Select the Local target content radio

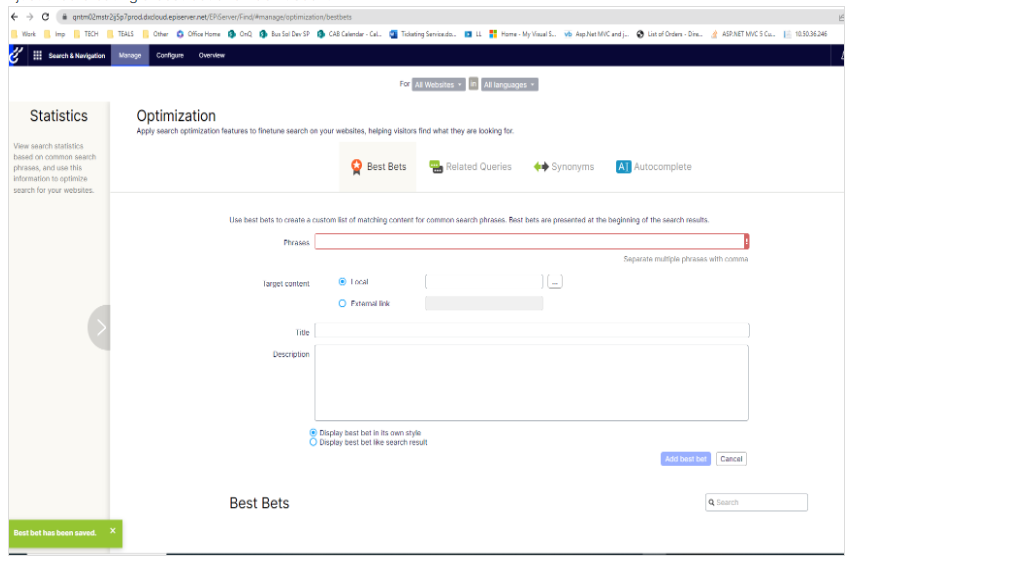(343, 282)
